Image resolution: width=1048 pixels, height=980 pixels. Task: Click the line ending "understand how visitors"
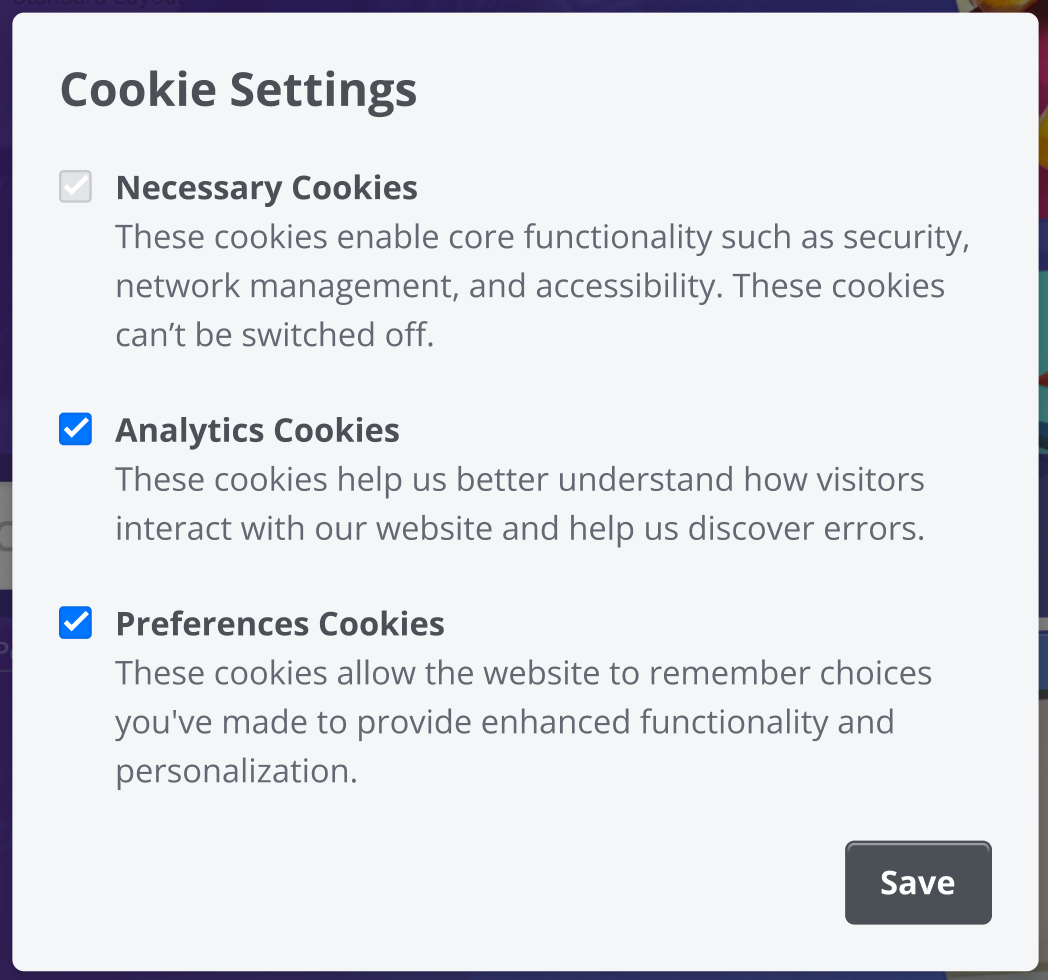[520, 479]
